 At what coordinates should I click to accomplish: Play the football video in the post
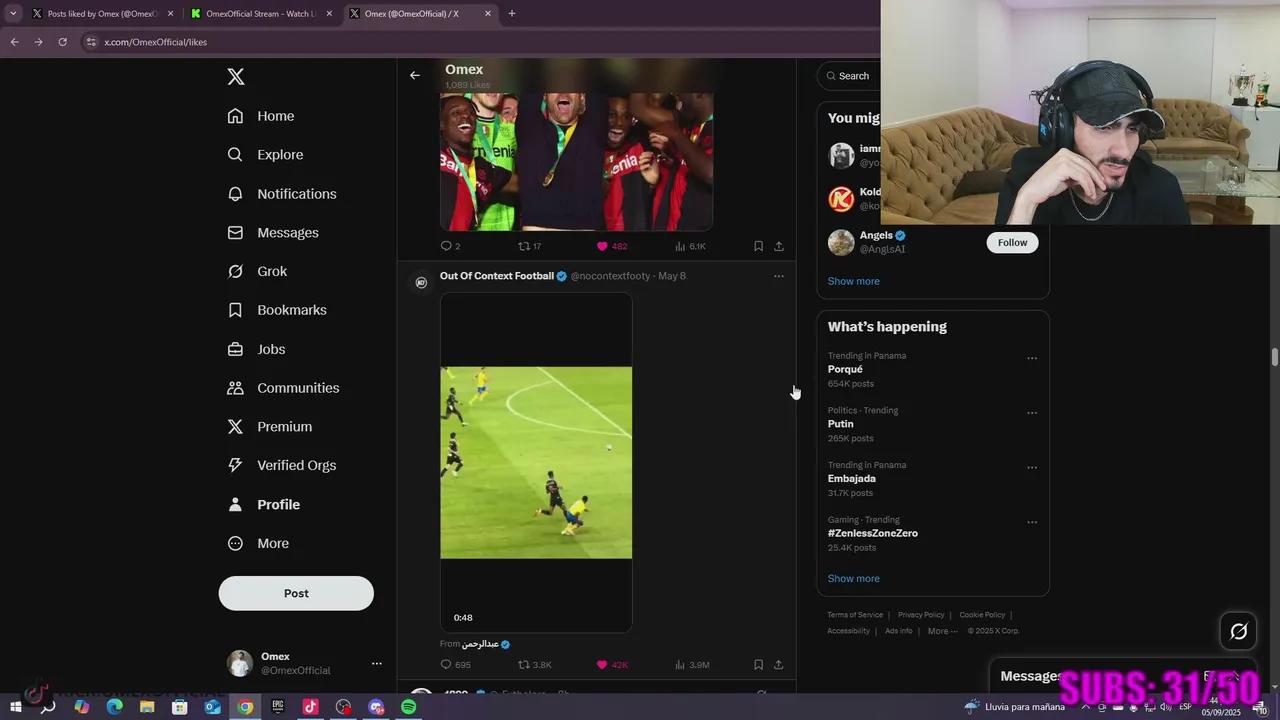[x=536, y=462]
